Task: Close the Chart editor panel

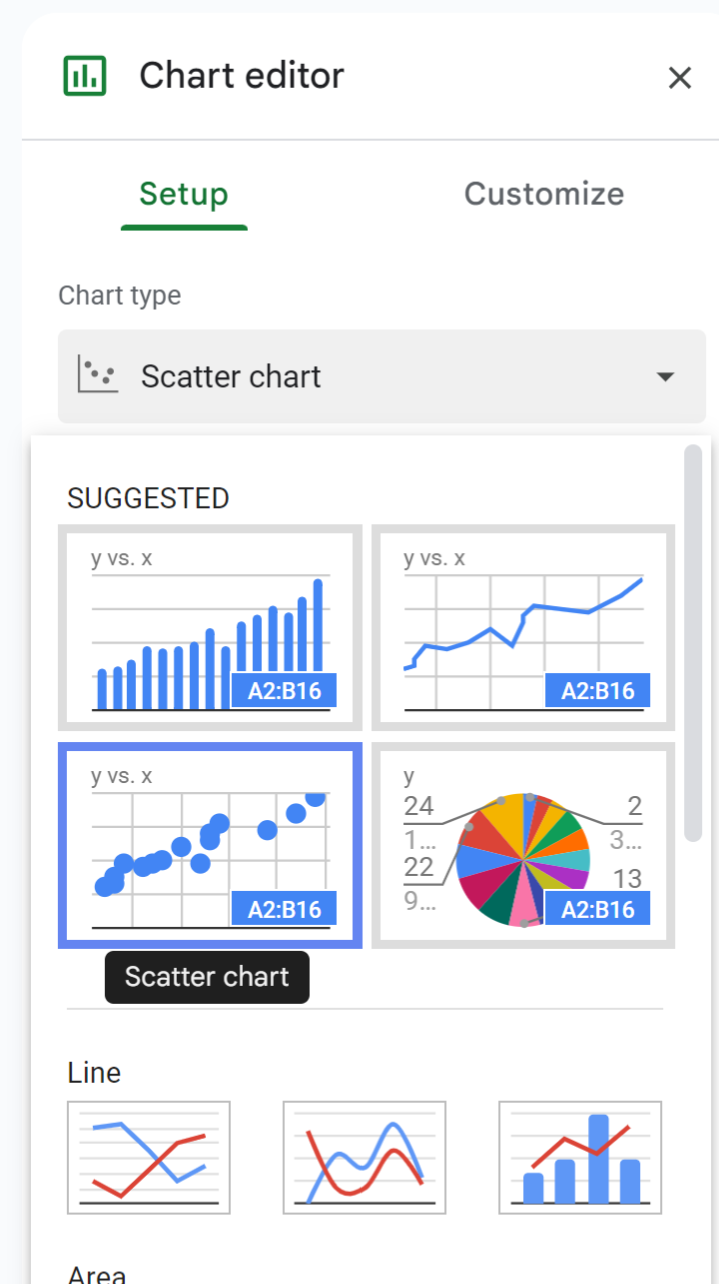Action: (x=680, y=77)
